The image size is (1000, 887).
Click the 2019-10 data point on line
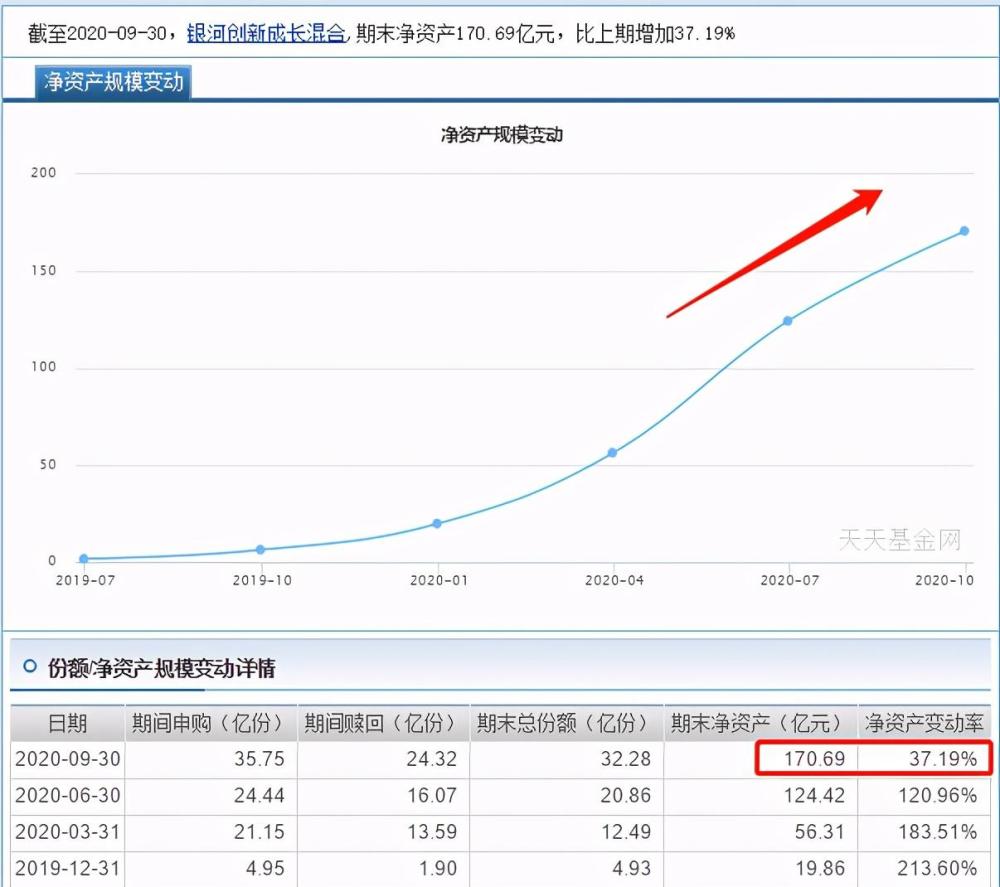[260, 550]
